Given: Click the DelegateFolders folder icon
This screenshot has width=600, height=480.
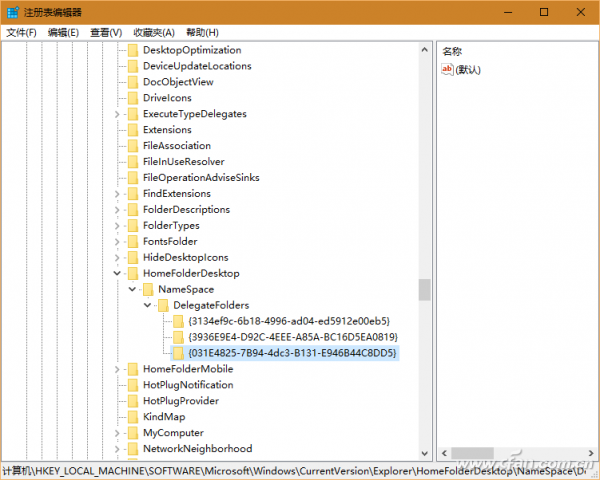Looking at the screenshot, I should (163, 305).
